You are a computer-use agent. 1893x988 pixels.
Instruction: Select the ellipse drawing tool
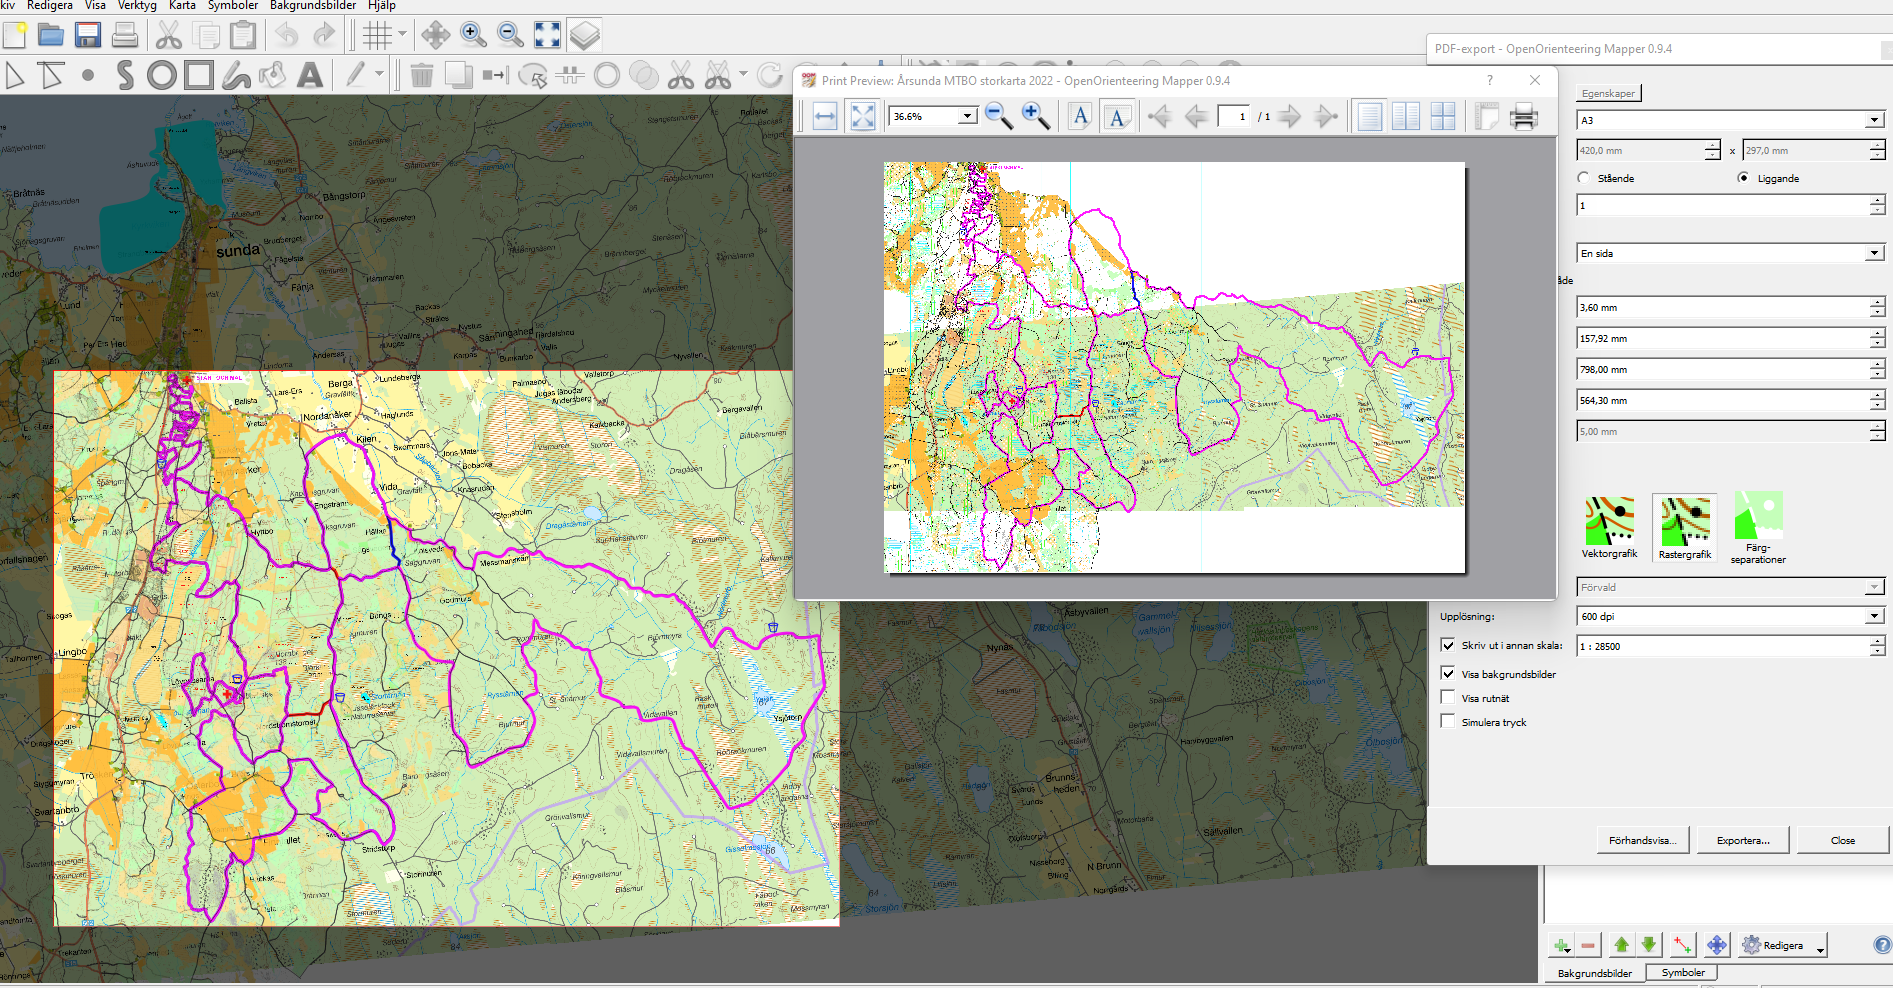[160, 74]
